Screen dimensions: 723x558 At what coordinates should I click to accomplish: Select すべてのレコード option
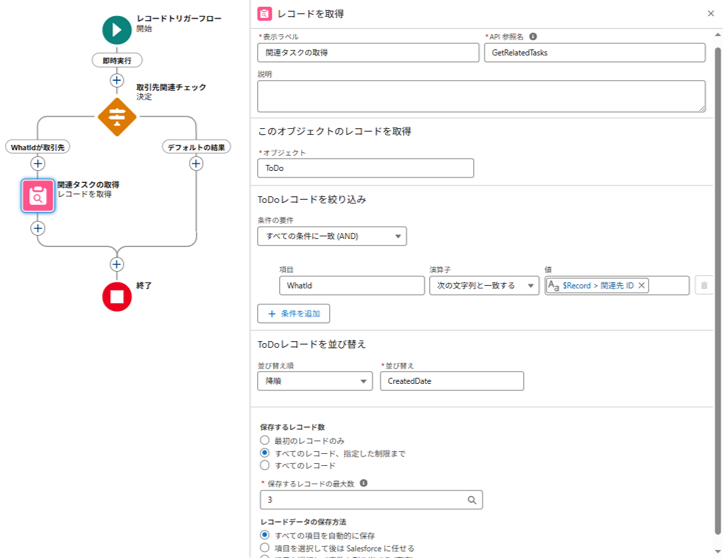(264, 465)
